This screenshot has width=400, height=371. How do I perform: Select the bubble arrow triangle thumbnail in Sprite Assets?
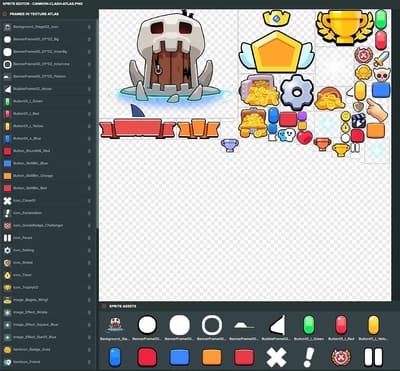point(277,325)
